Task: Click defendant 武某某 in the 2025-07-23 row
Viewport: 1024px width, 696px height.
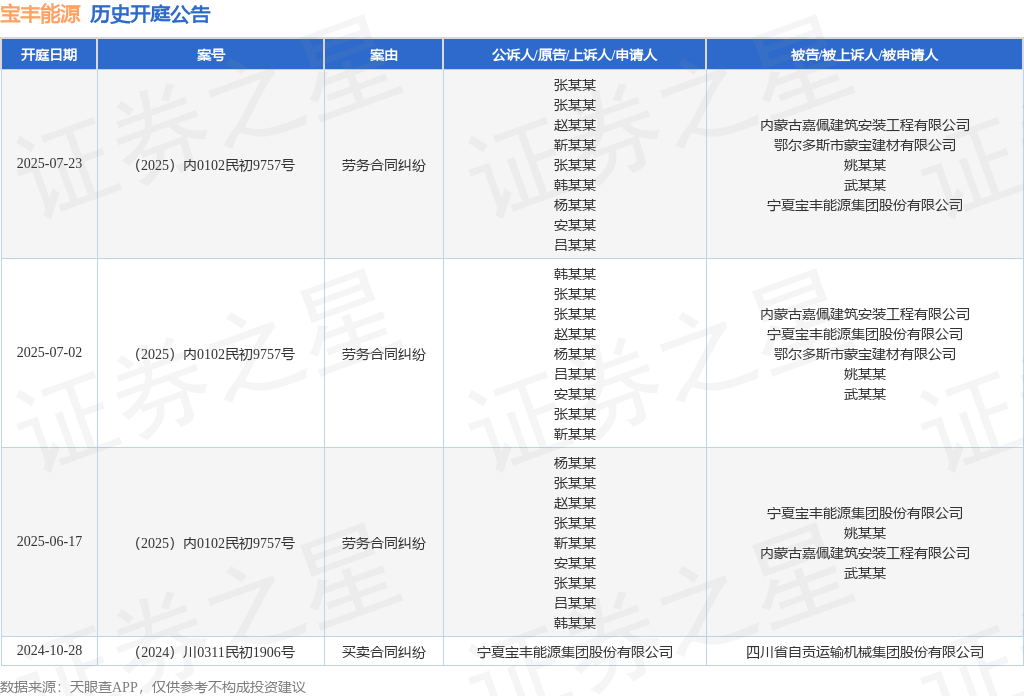Action: [865, 185]
